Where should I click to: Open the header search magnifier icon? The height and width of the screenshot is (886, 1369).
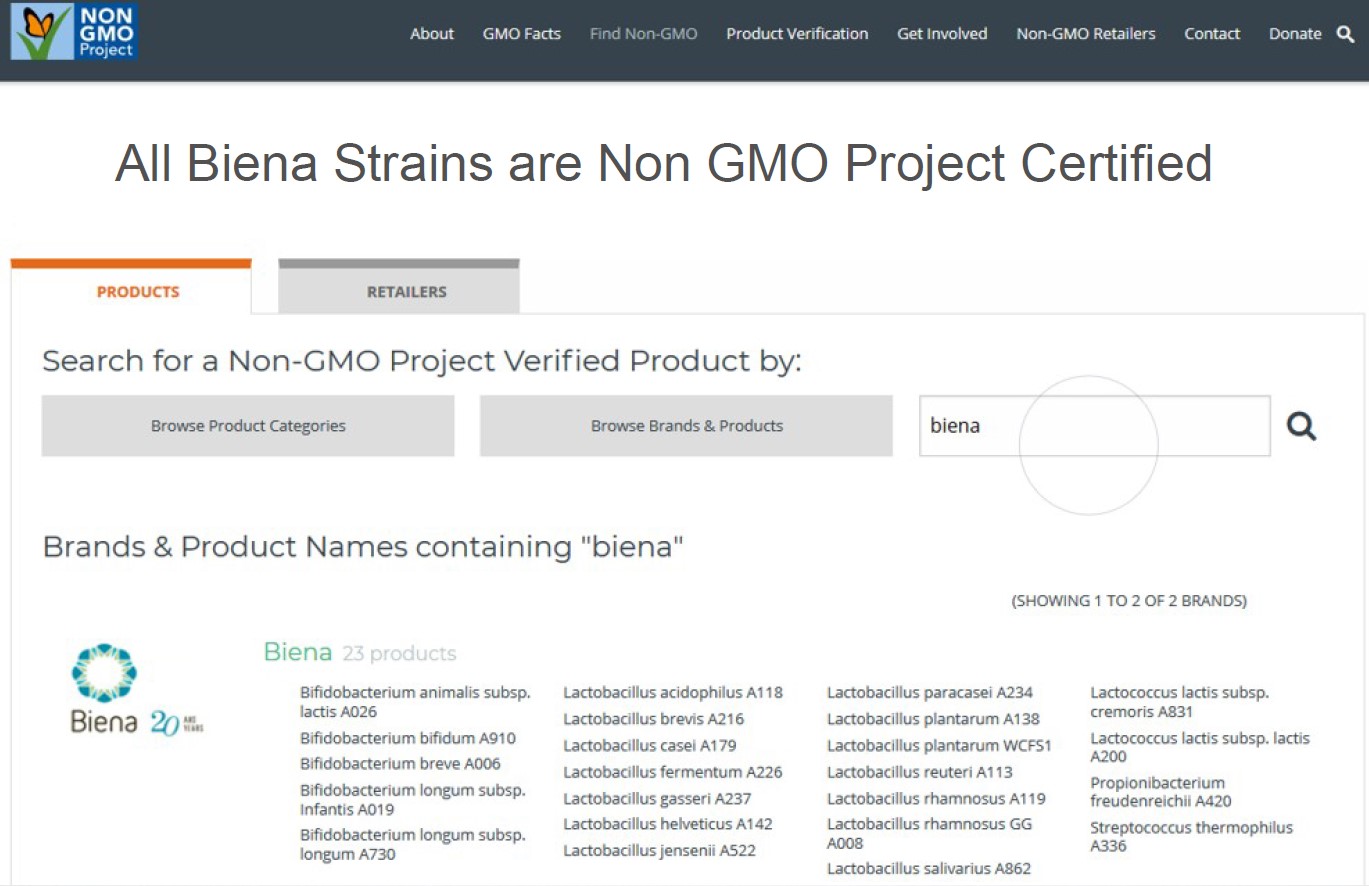pos(1345,34)
